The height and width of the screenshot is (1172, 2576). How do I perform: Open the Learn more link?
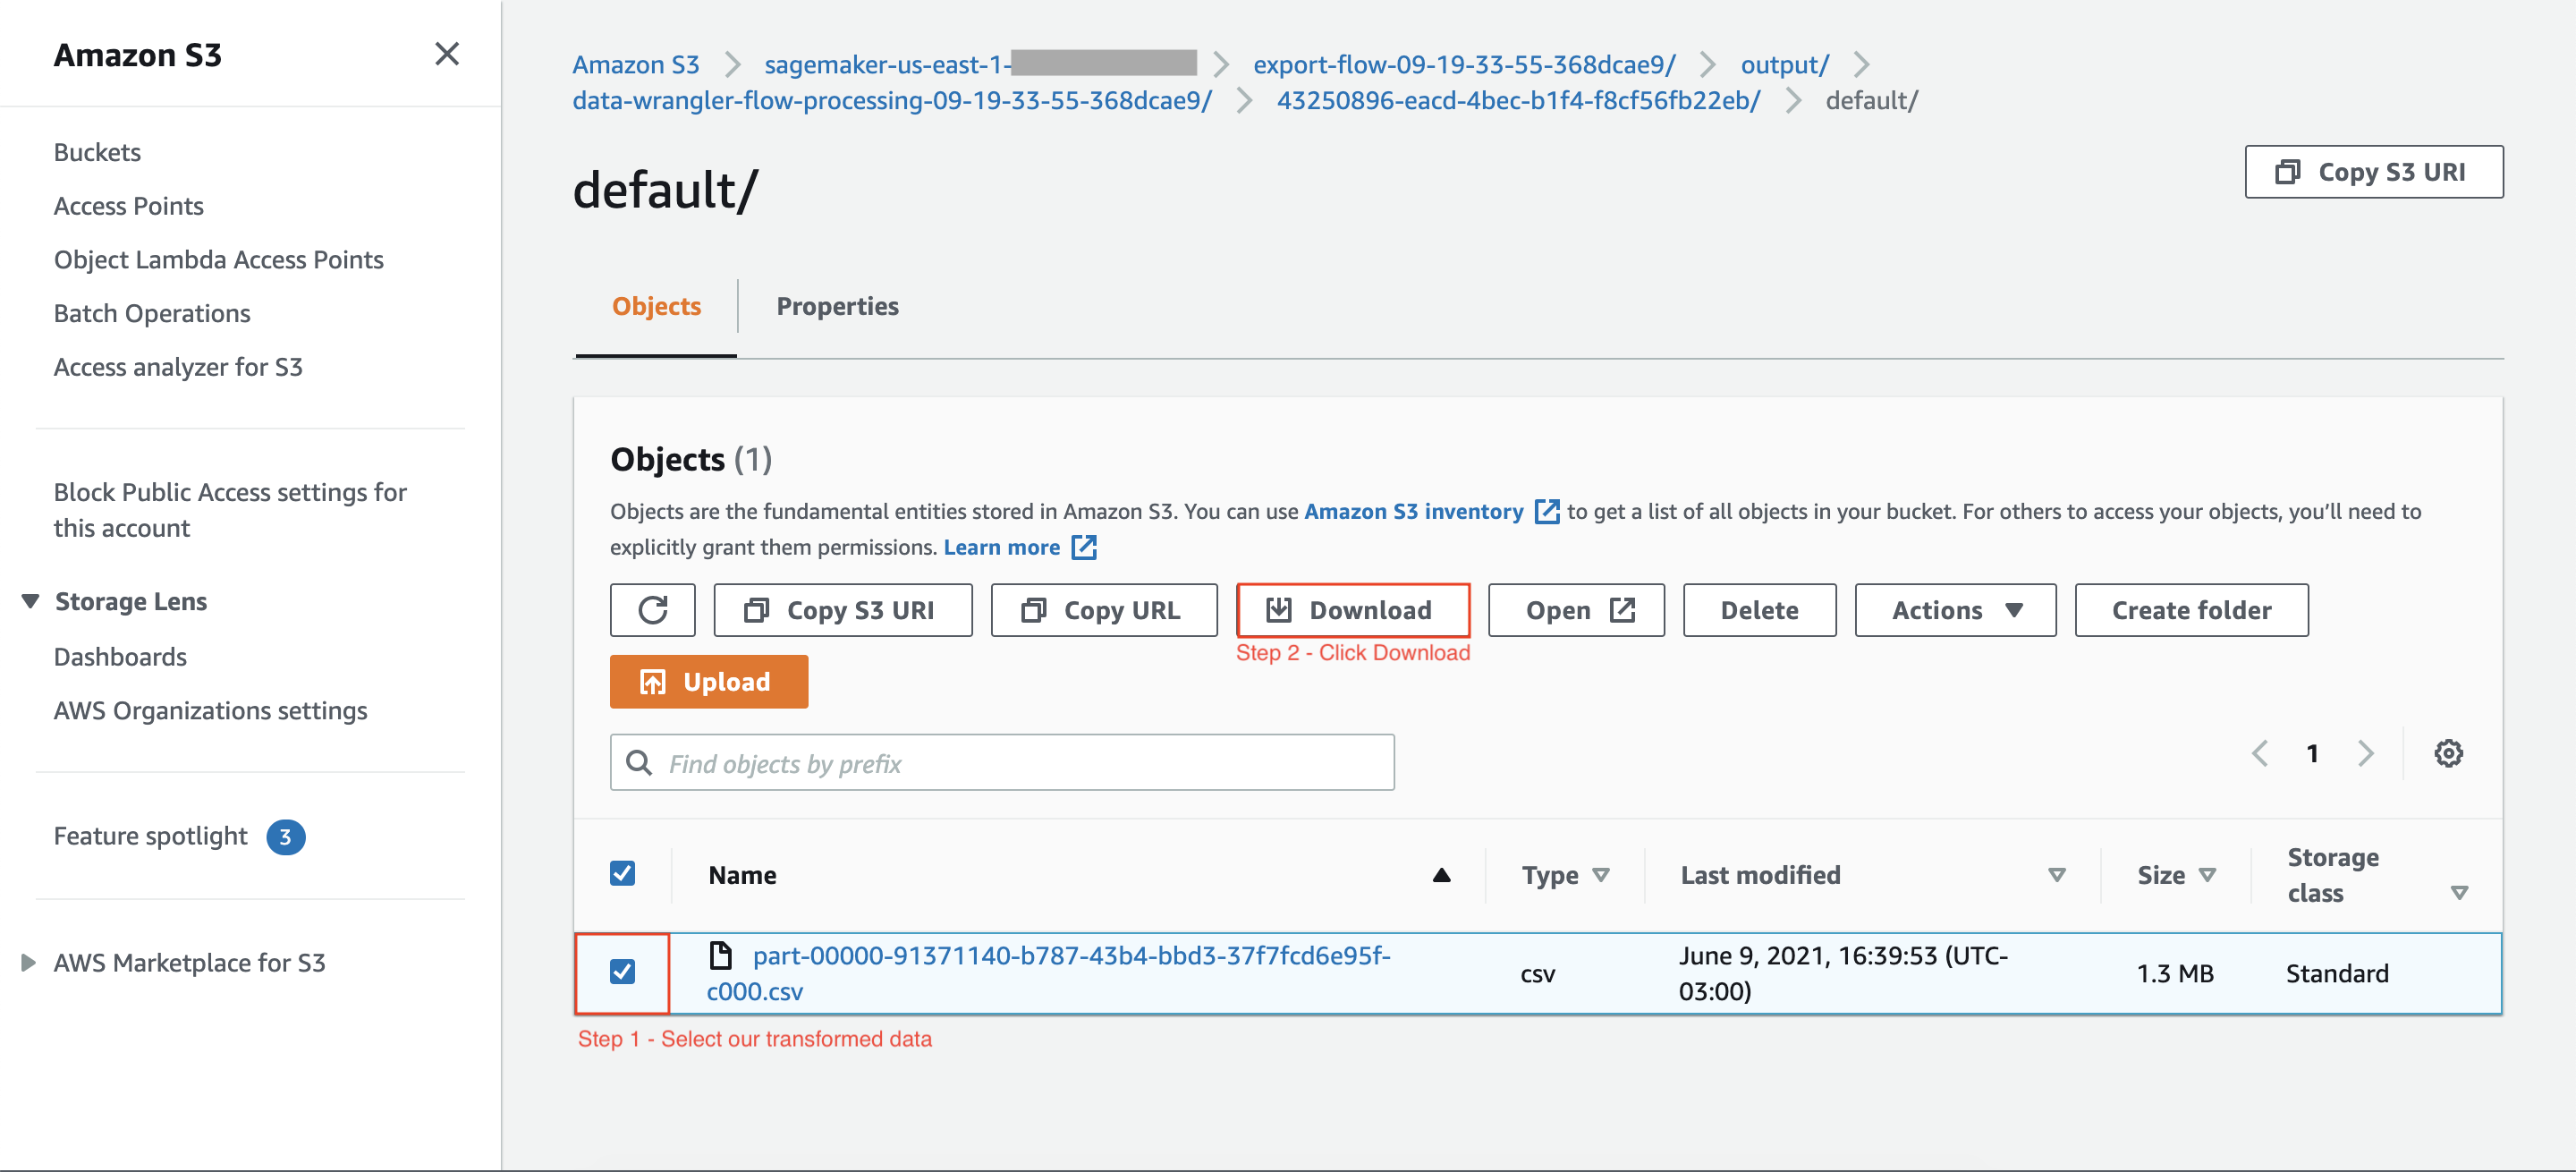1002,547
